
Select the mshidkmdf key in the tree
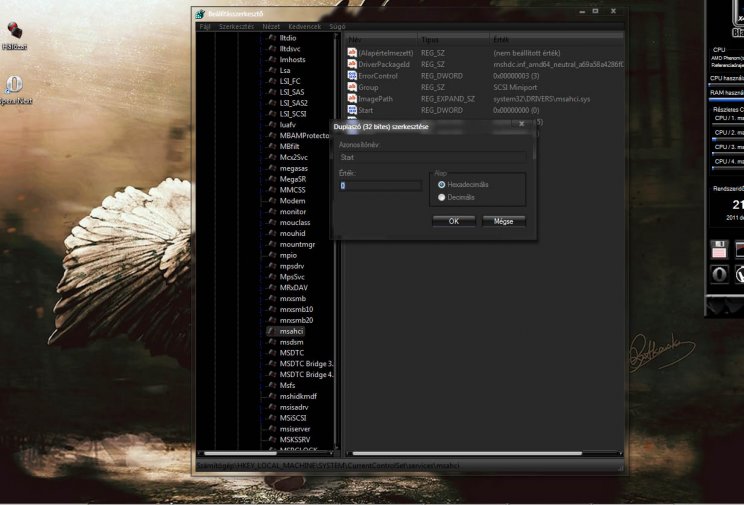click(x=298, y=396)
